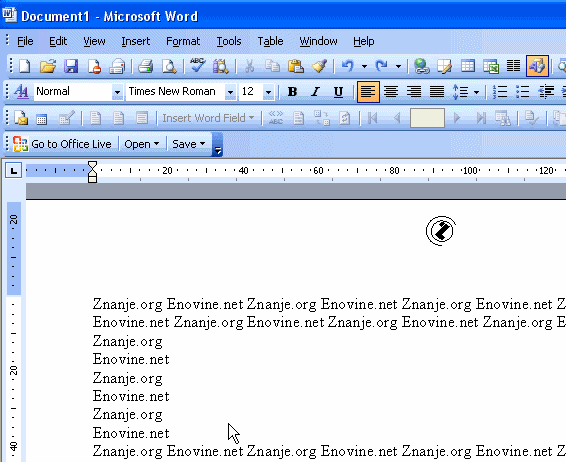Click the E-mail envelope toolbar icon
This screenshot has height=462, width=566.
click(117, 66)
